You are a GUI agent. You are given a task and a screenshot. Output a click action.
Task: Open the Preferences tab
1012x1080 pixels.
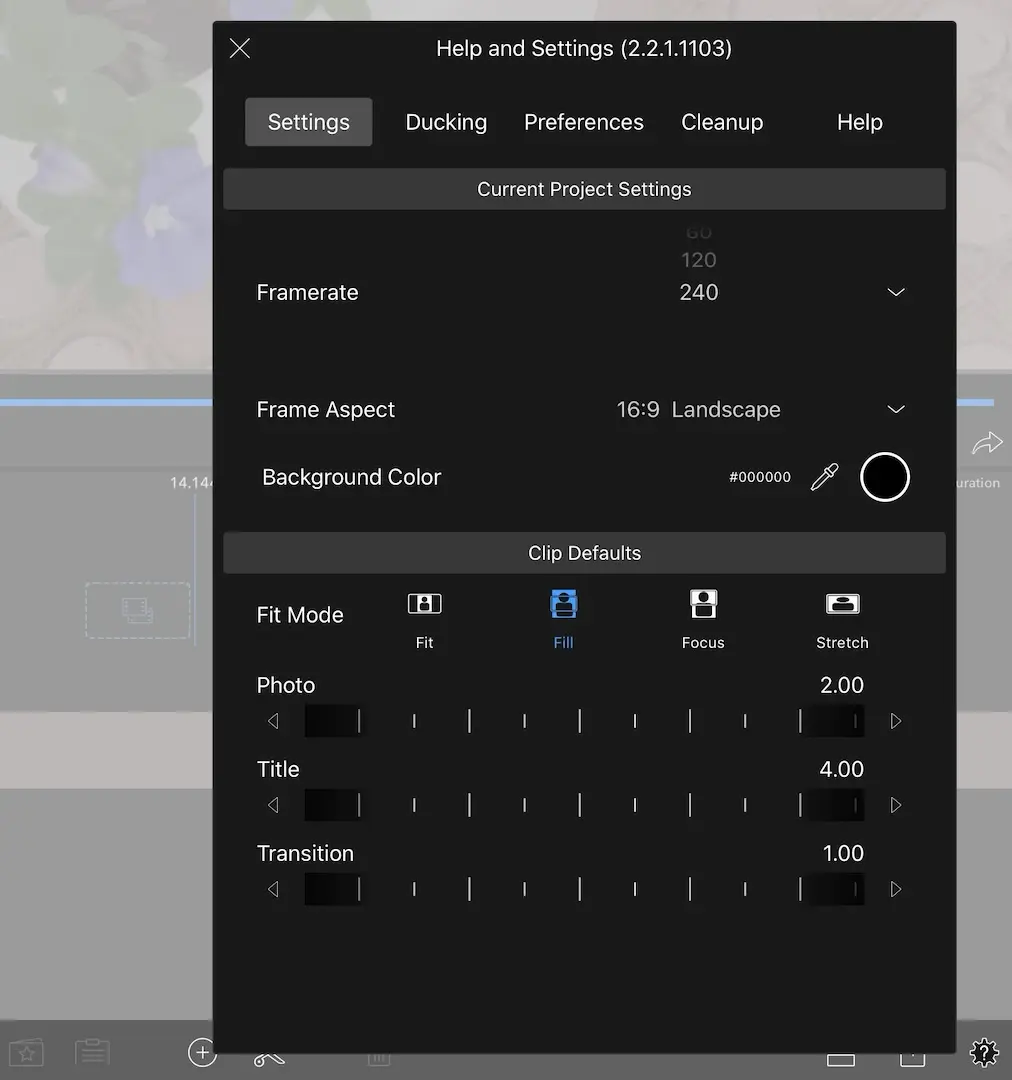coord(584,122)
